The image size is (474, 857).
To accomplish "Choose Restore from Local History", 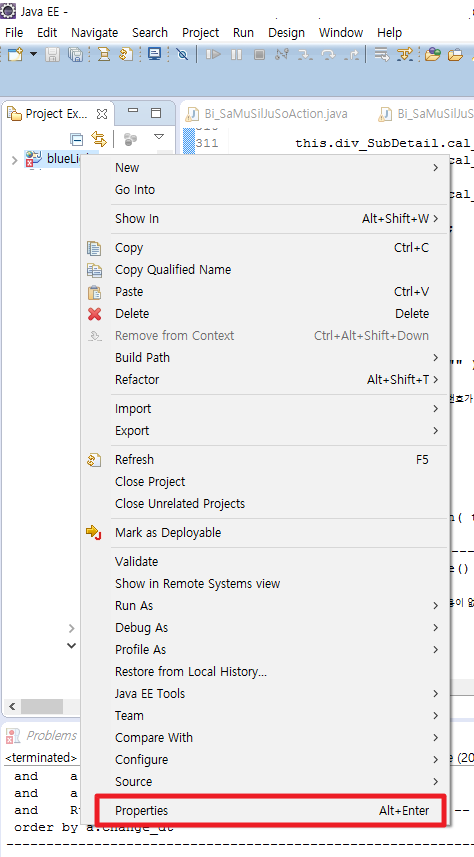I will coord(265,672).
